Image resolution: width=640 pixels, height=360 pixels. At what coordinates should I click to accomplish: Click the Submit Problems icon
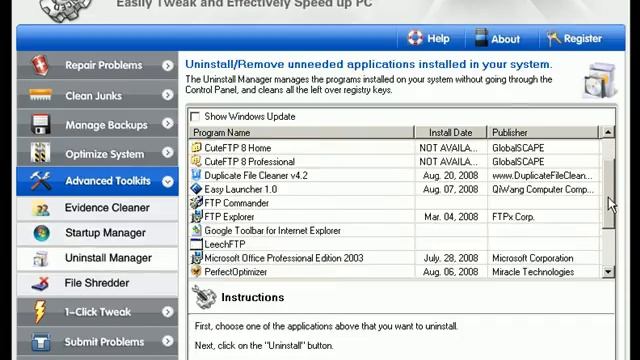[x=40, y=342]
